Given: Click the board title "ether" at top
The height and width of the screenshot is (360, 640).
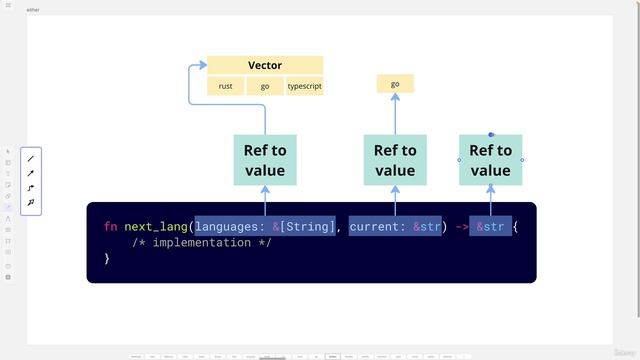Looking at the screenshot, I should [x=33, y=10].
